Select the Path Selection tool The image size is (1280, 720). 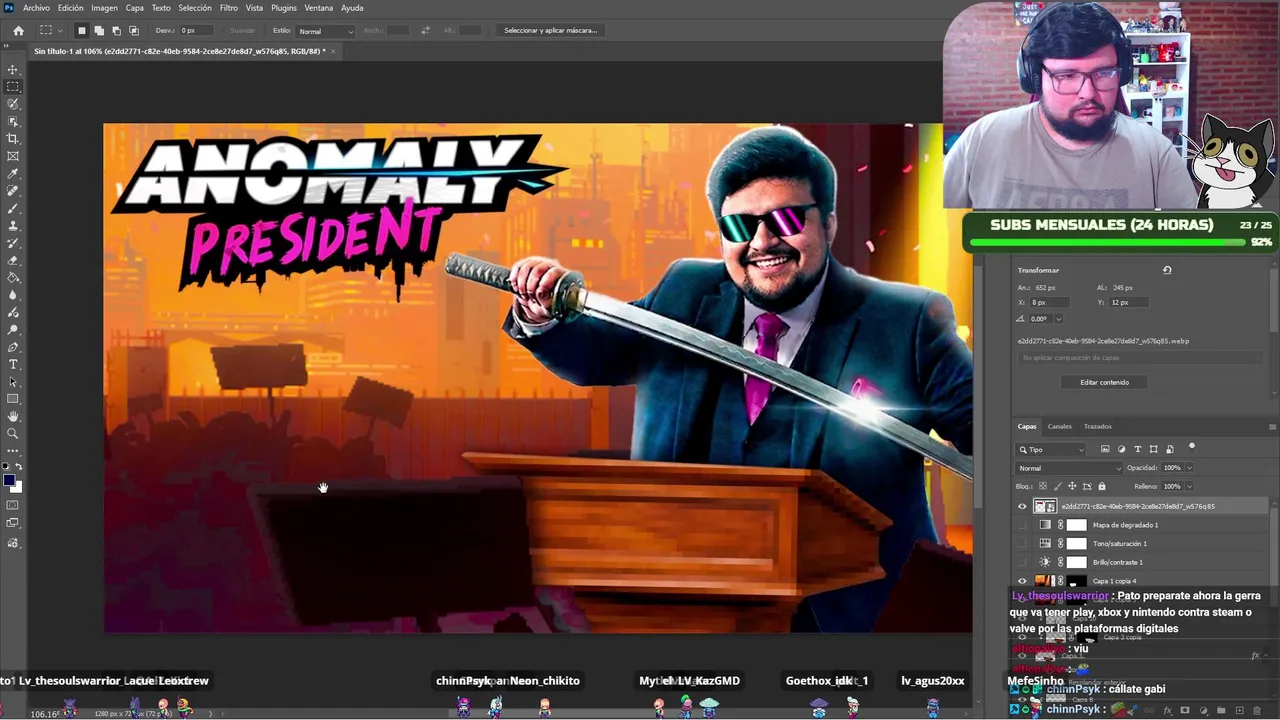[13, 382]
